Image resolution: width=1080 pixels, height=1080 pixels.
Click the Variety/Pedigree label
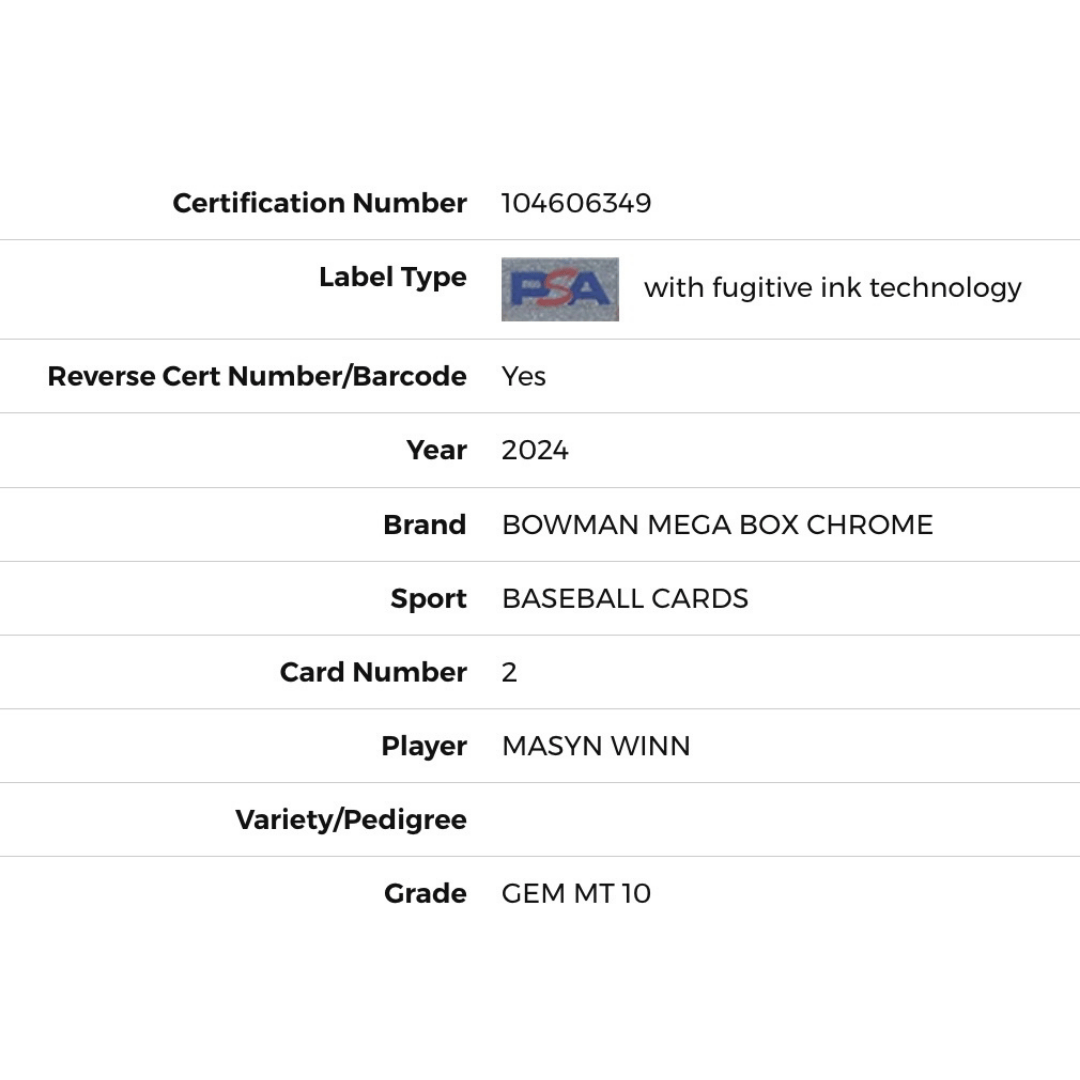(x=351, y=820)
